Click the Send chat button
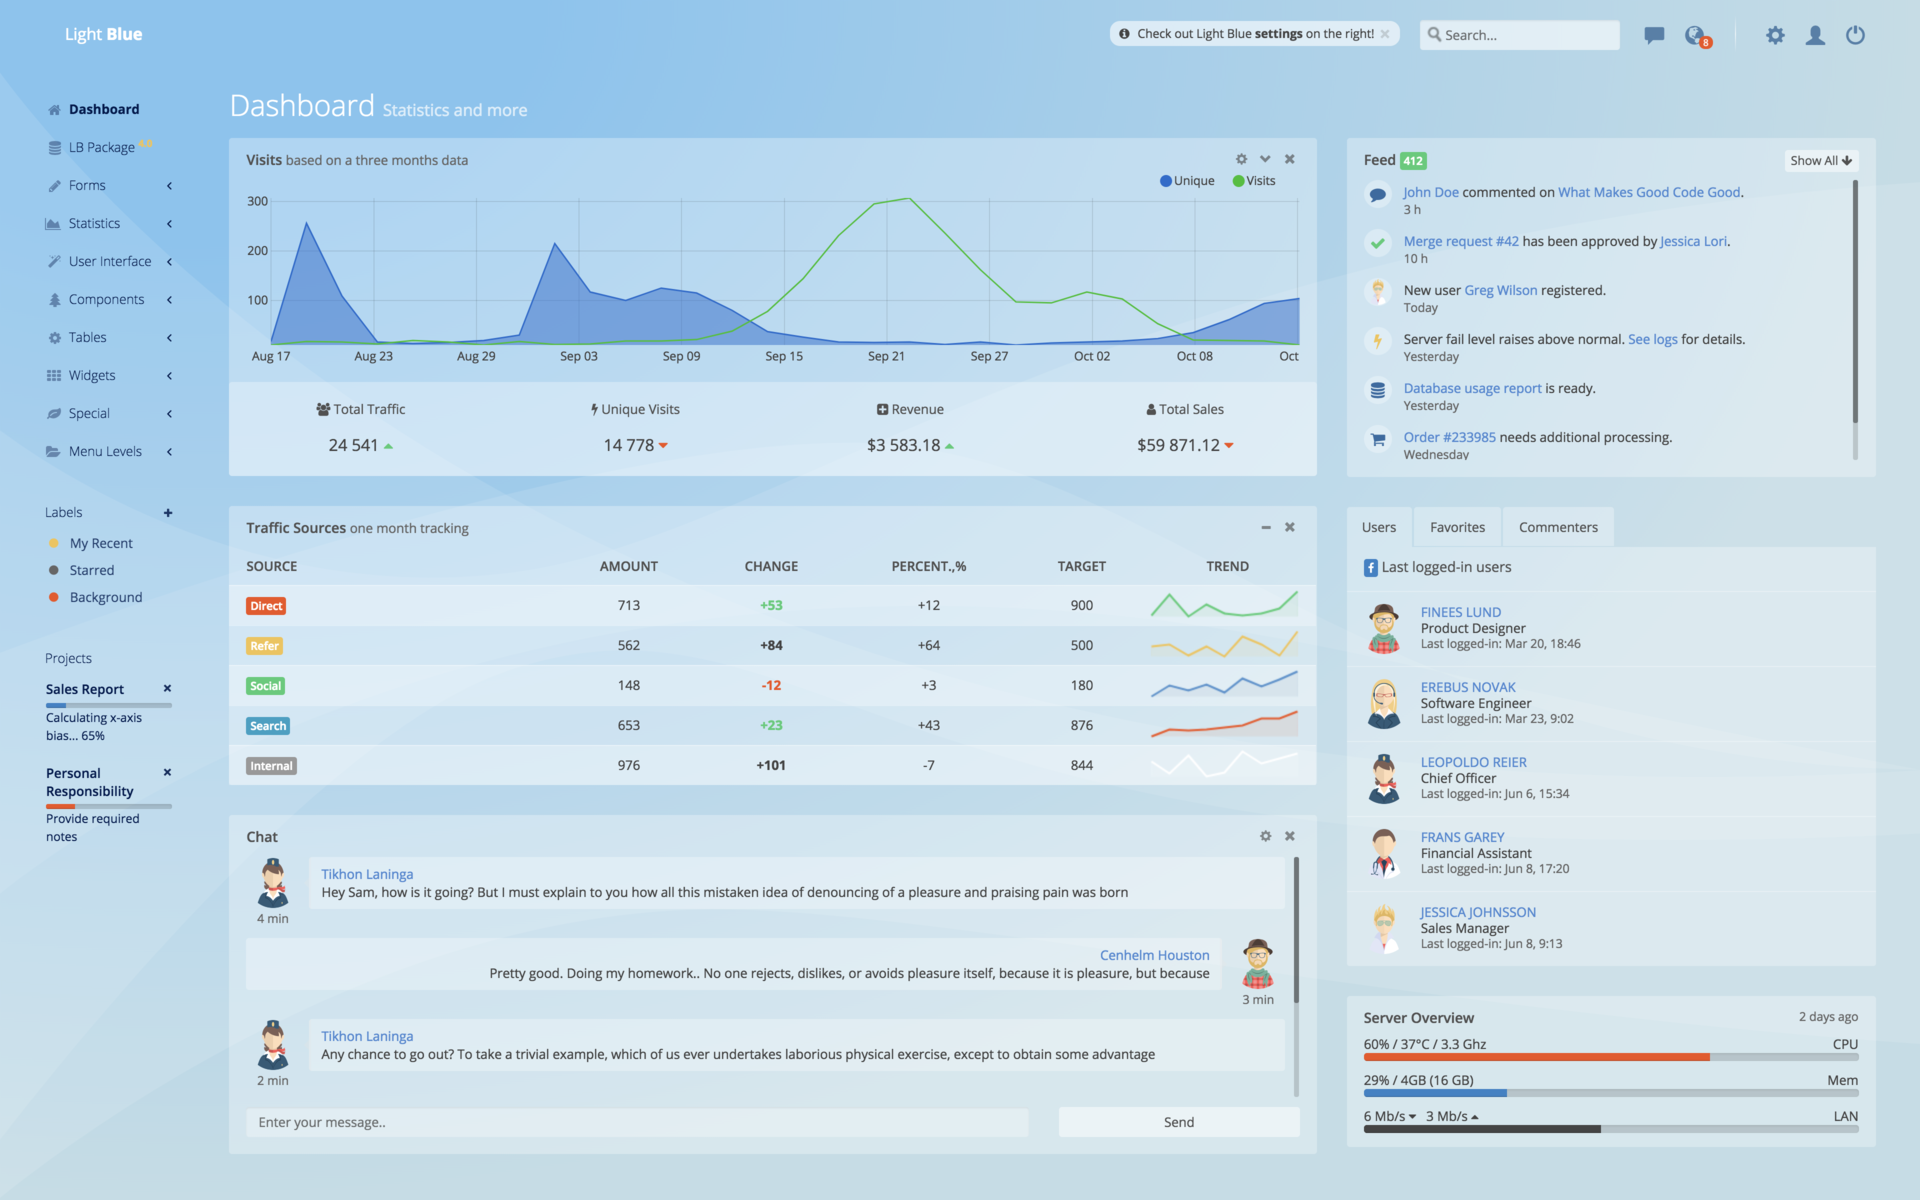Image resolution: width=1920 pixels, height=1200 pixels. [1179, 1122]
